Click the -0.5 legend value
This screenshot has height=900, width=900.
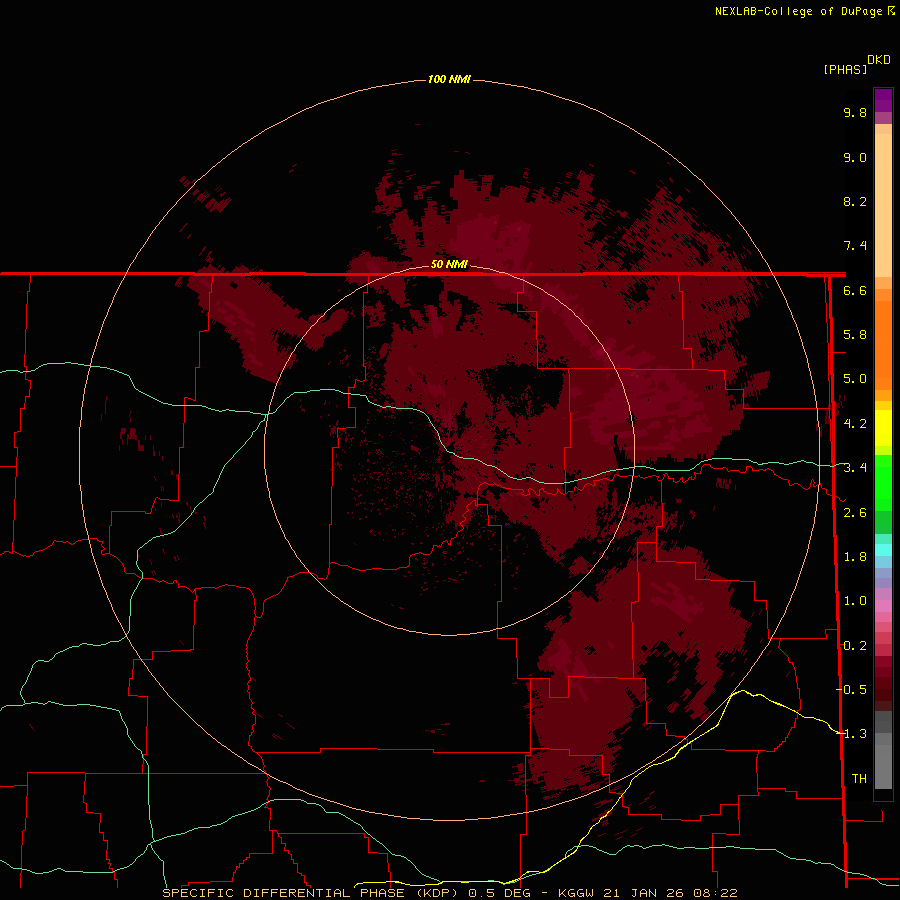[x=851, y=690]
